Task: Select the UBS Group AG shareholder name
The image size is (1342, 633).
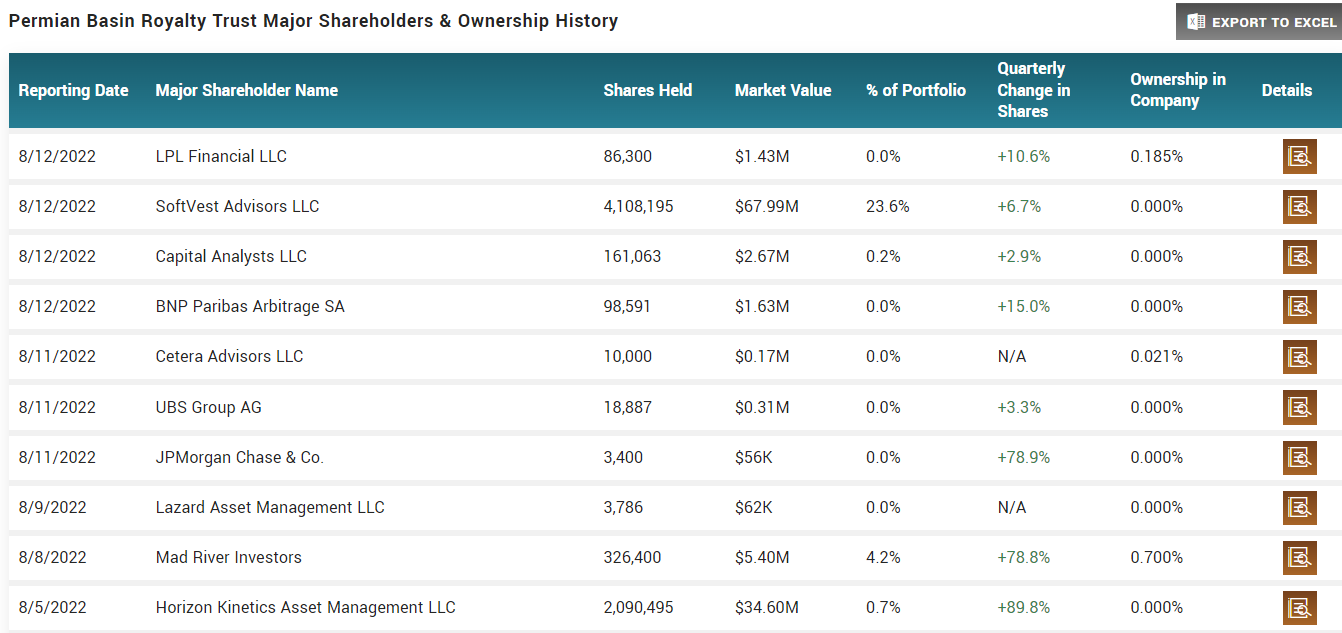Action: click(x=209, y=407)
